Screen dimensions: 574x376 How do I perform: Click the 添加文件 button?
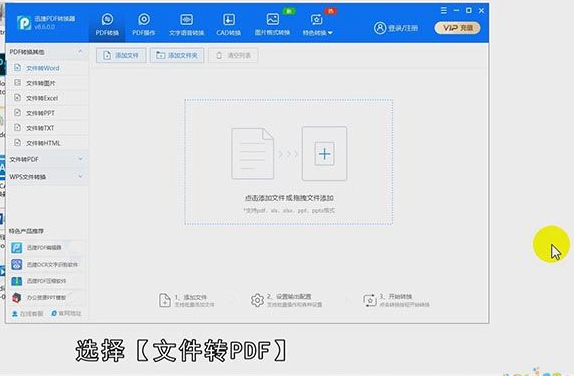click(x=121, y=55)
